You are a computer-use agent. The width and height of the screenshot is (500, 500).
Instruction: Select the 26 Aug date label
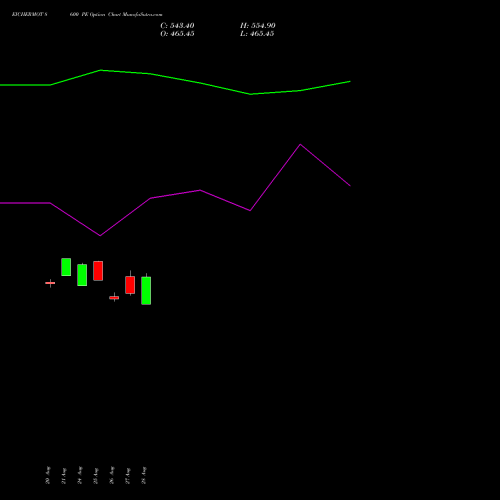[112, 475]
